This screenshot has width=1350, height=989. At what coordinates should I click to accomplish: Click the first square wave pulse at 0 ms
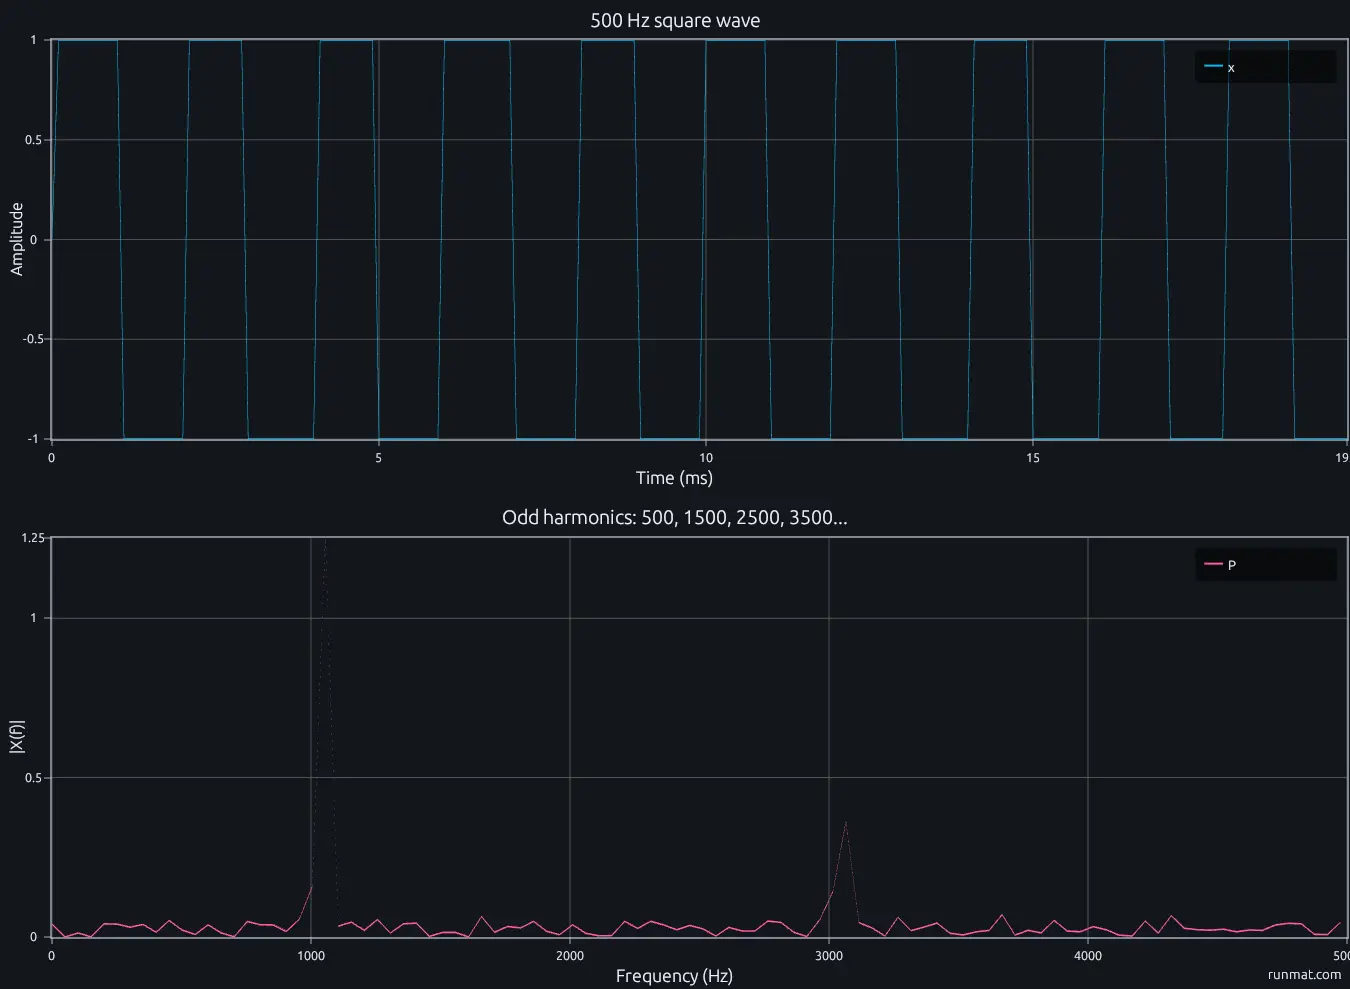pos(85,40)
